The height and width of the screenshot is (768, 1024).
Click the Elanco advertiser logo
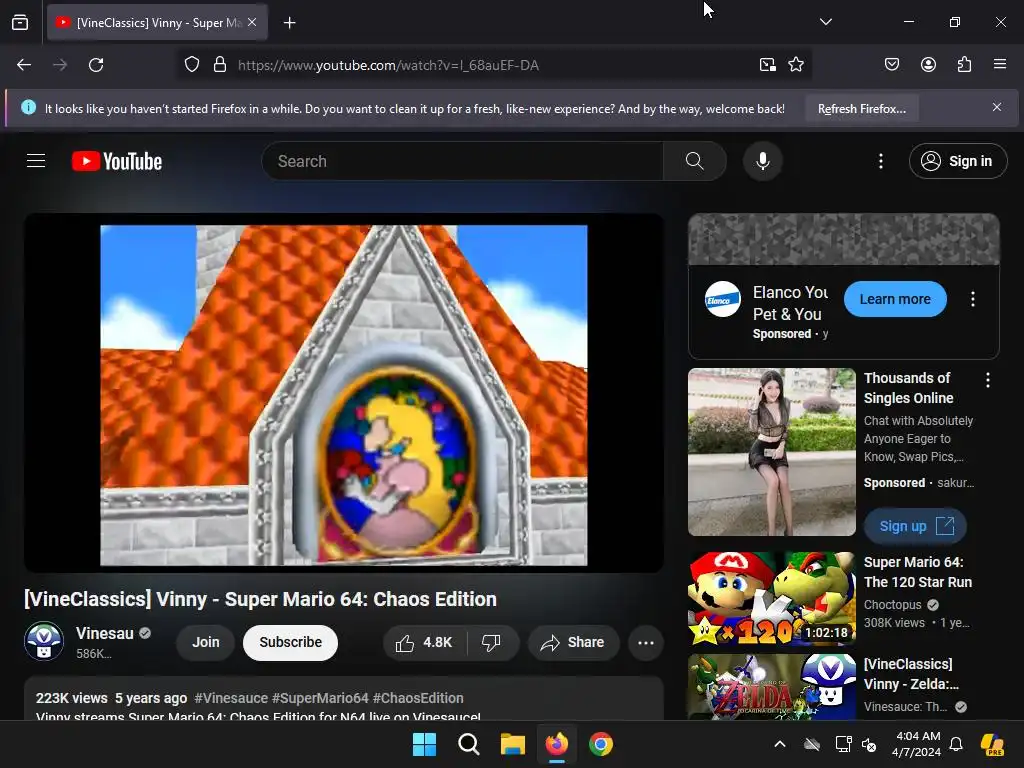[x=722, y=300]
